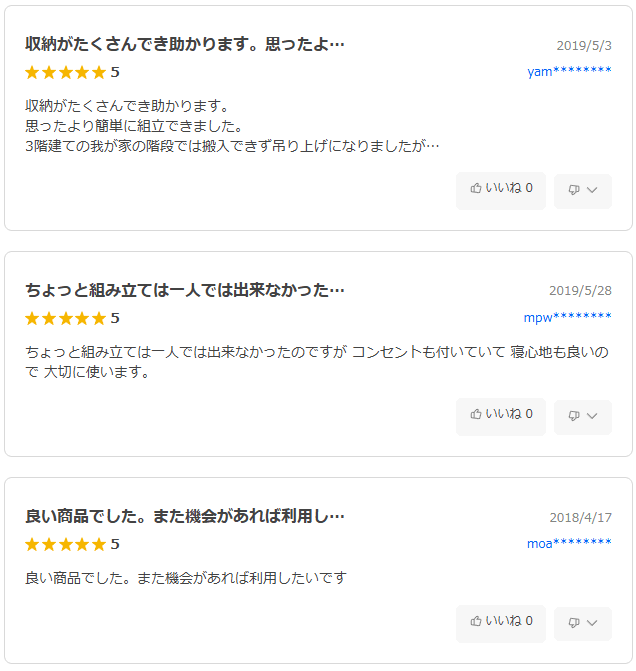This screenshot has width=636, height=671.
Task: Click the review title 収納がたくさんでき助かります
Action: pyautogui.click(x=185, y=45)
